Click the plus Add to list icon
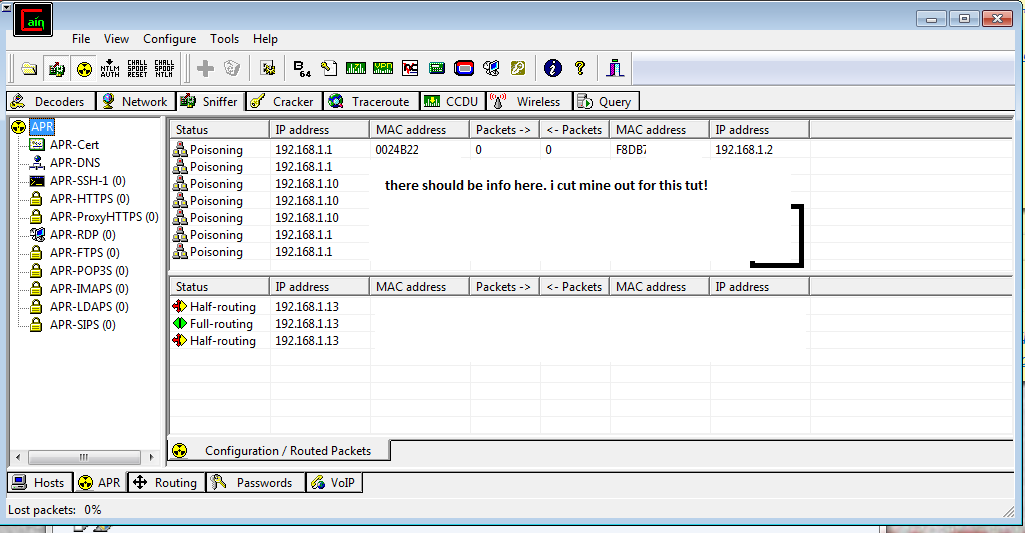The width and height of the screenshot is (1025, 533). point(205,68)
